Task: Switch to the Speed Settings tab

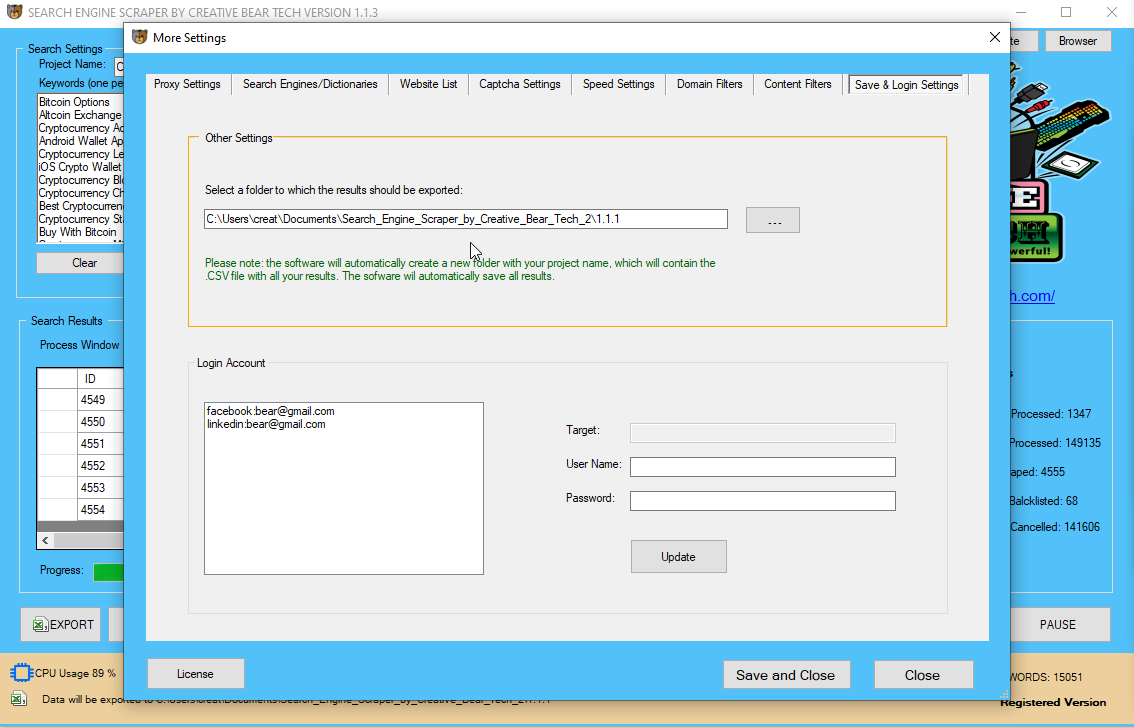Action: [x=618, y=85]
